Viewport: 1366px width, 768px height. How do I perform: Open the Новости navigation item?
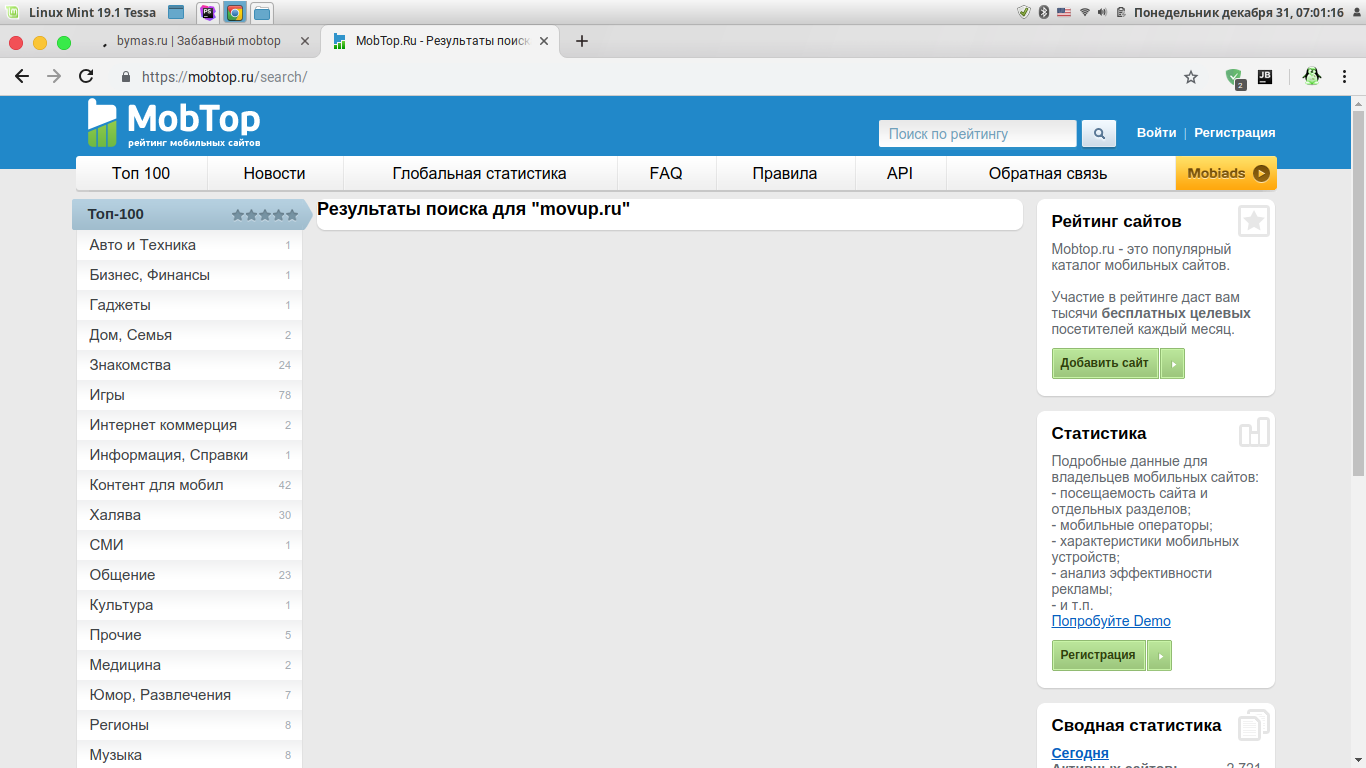tap(274, 173)
